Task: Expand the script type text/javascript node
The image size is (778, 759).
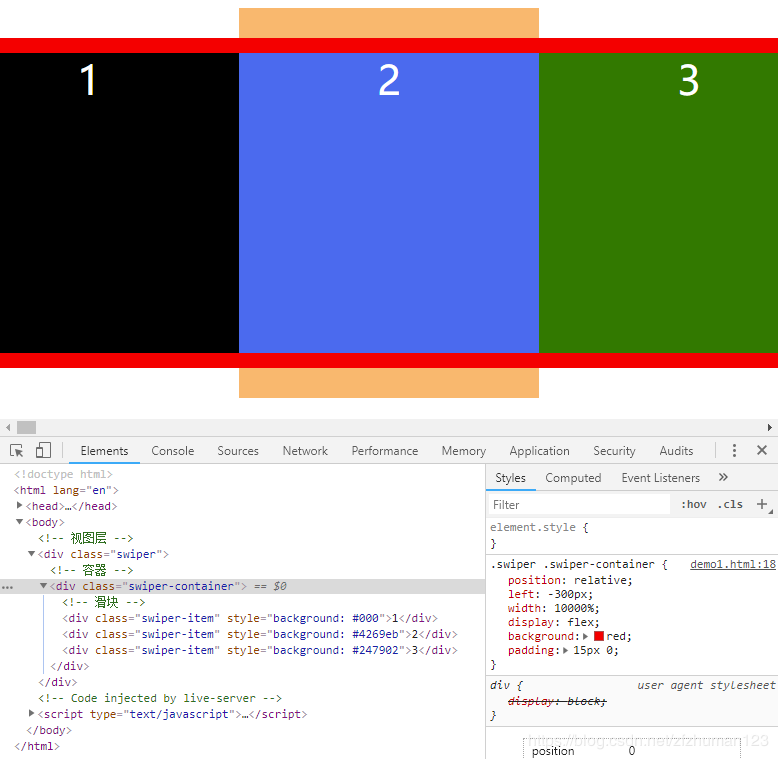Action: click(x=32, y=713)
